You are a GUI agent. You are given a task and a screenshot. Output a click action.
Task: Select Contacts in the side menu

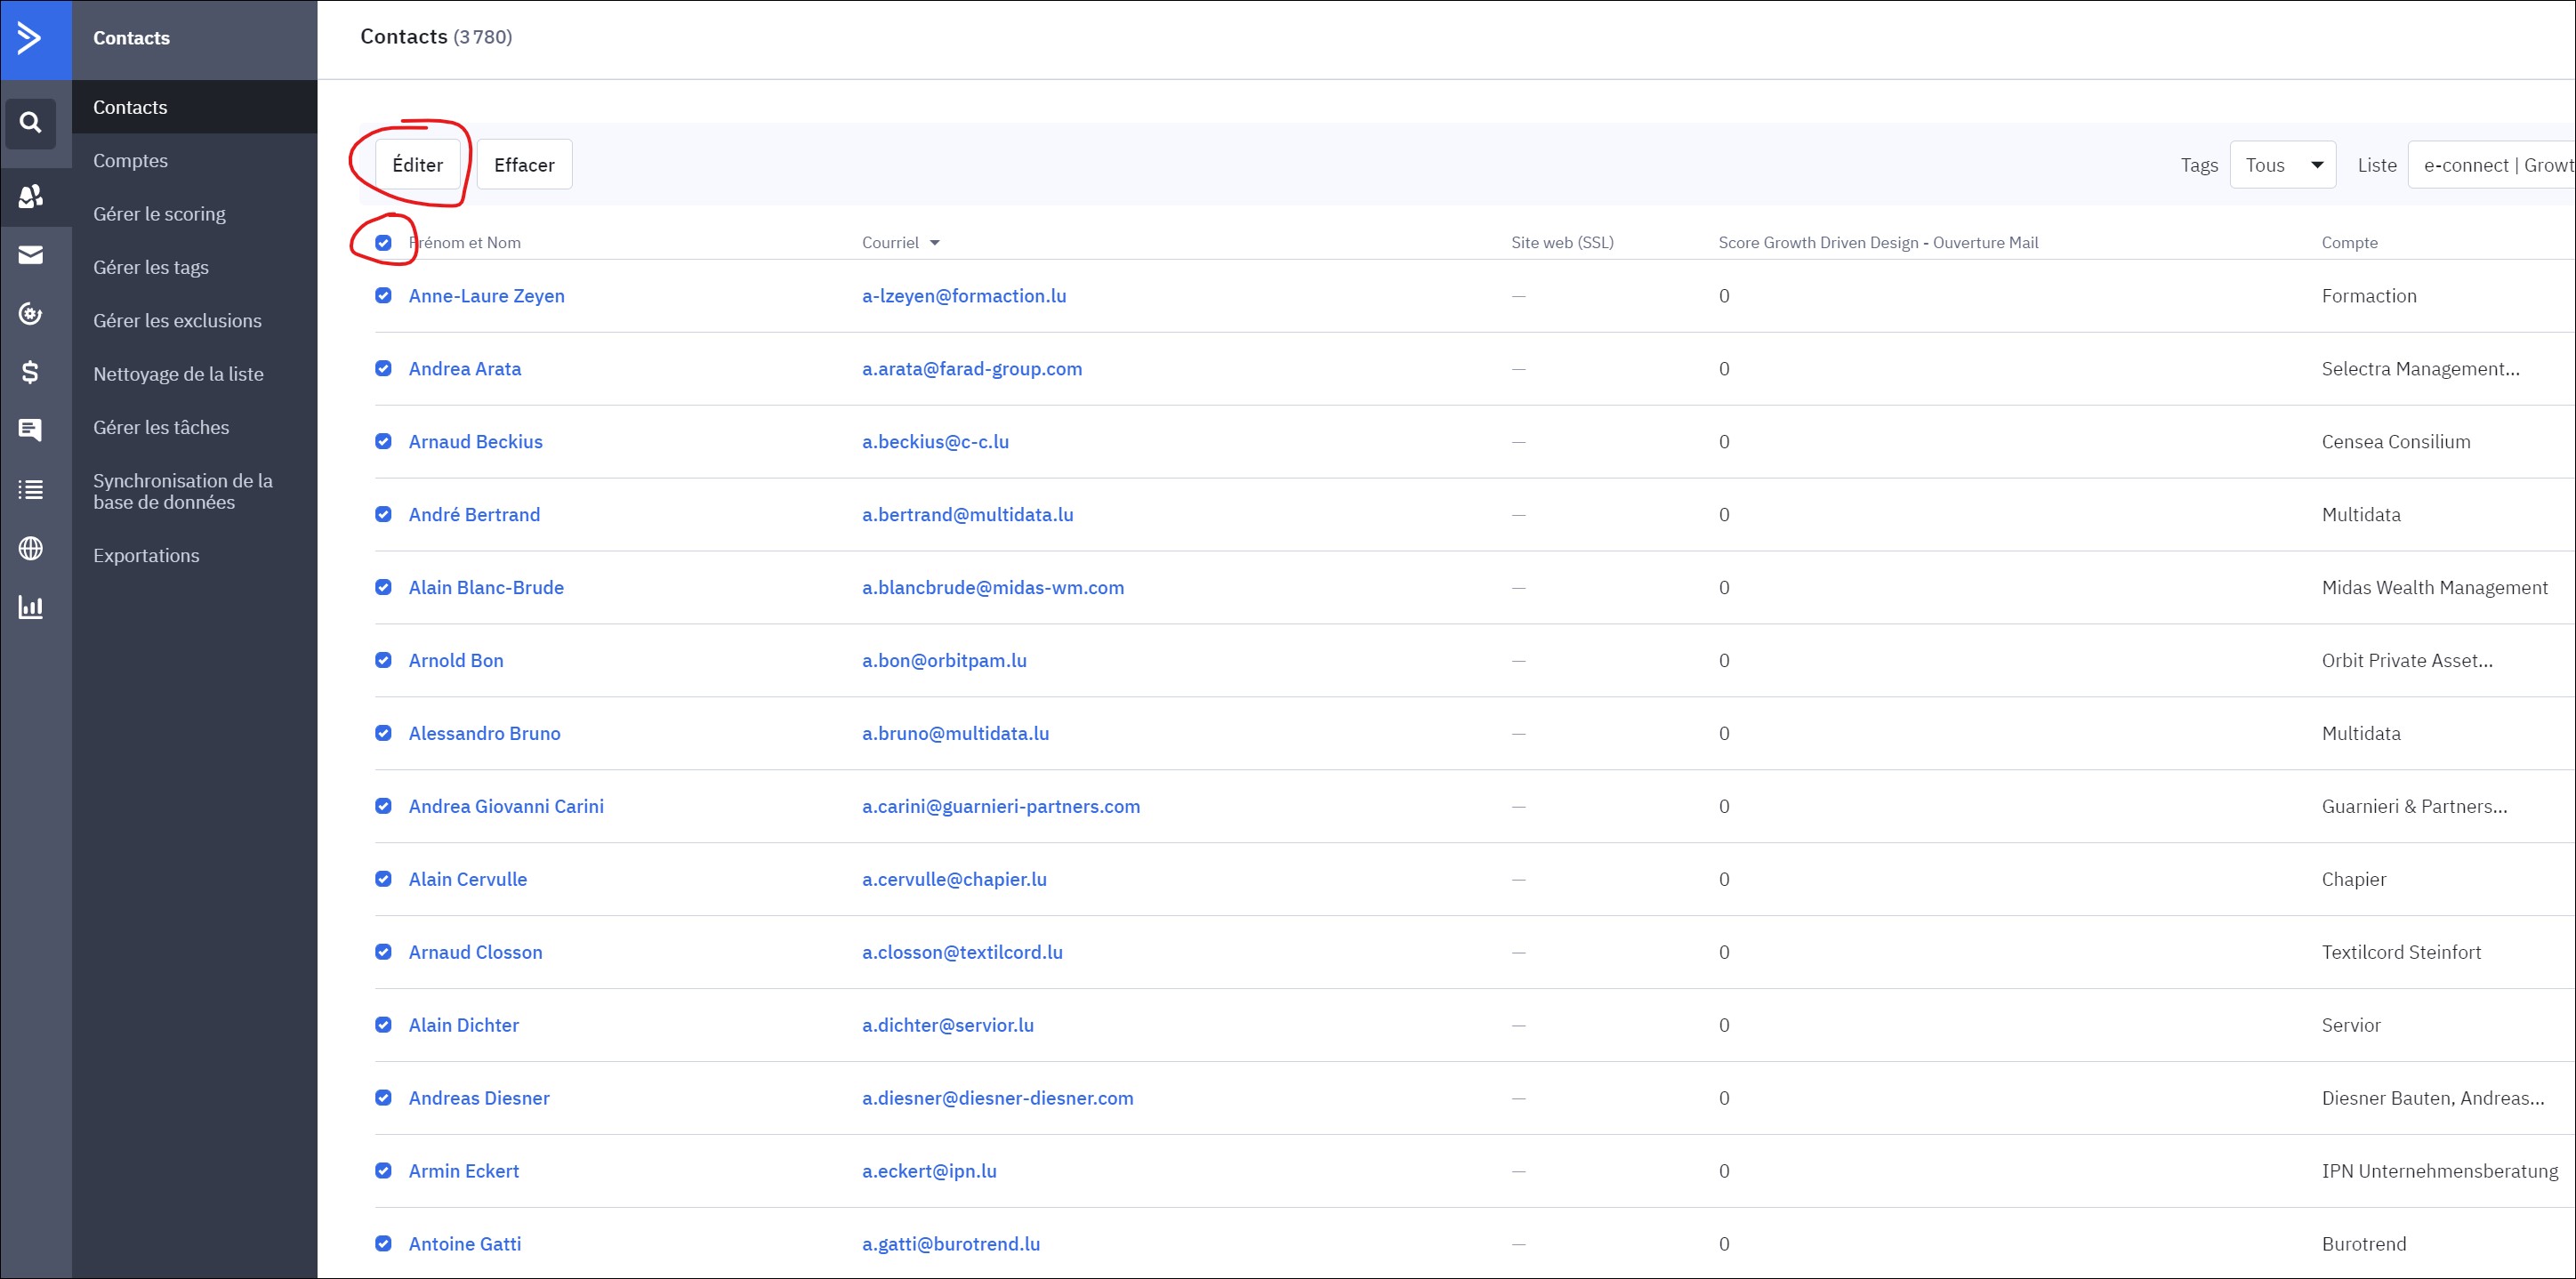coord(194,107)
